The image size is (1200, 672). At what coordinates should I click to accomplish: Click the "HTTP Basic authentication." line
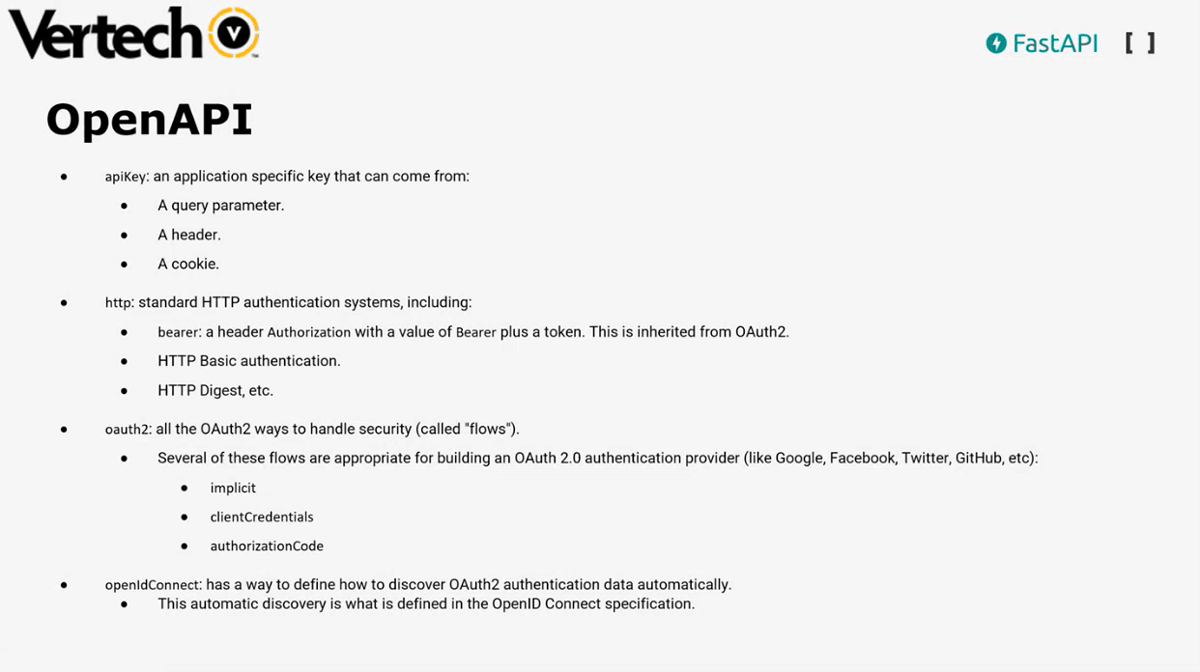[x=249, y=360]
